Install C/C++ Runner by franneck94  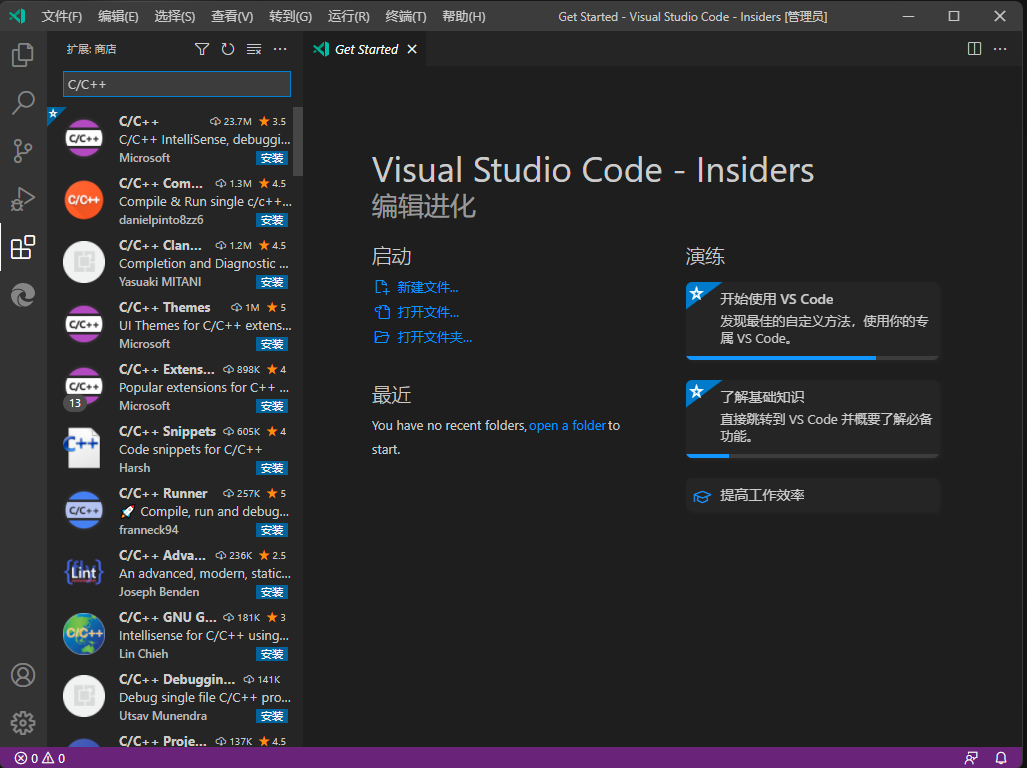(x=272, y=530)
